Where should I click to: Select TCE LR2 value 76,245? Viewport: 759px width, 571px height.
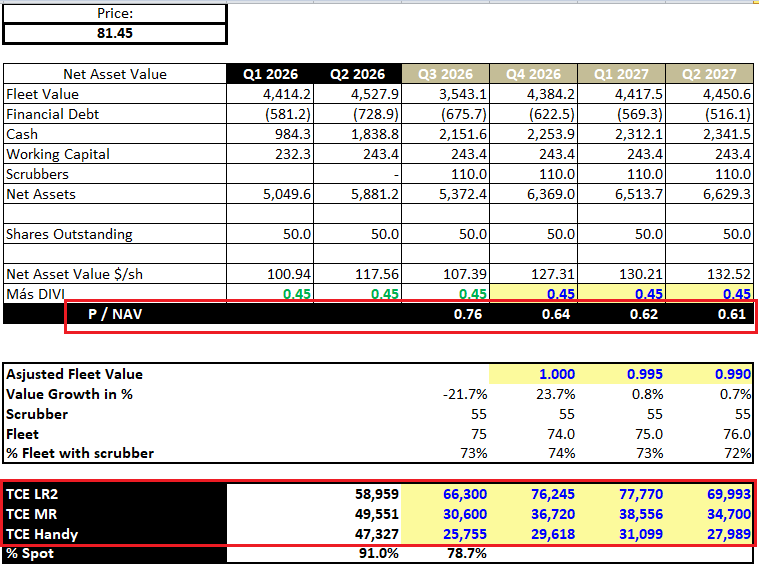[x=533, y=494]
